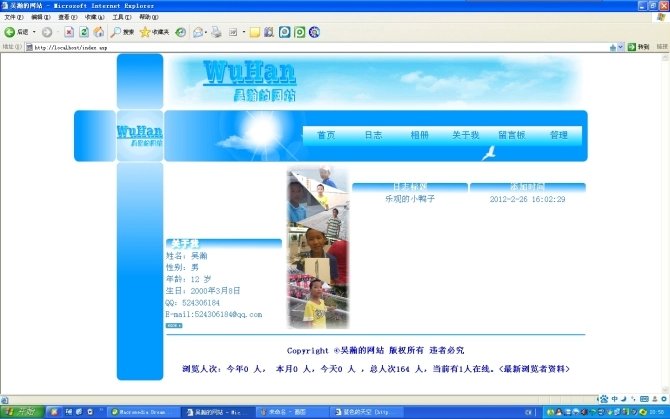Go to the Home page icon
The height and width of the screenshot is (419, 670).
99,32
